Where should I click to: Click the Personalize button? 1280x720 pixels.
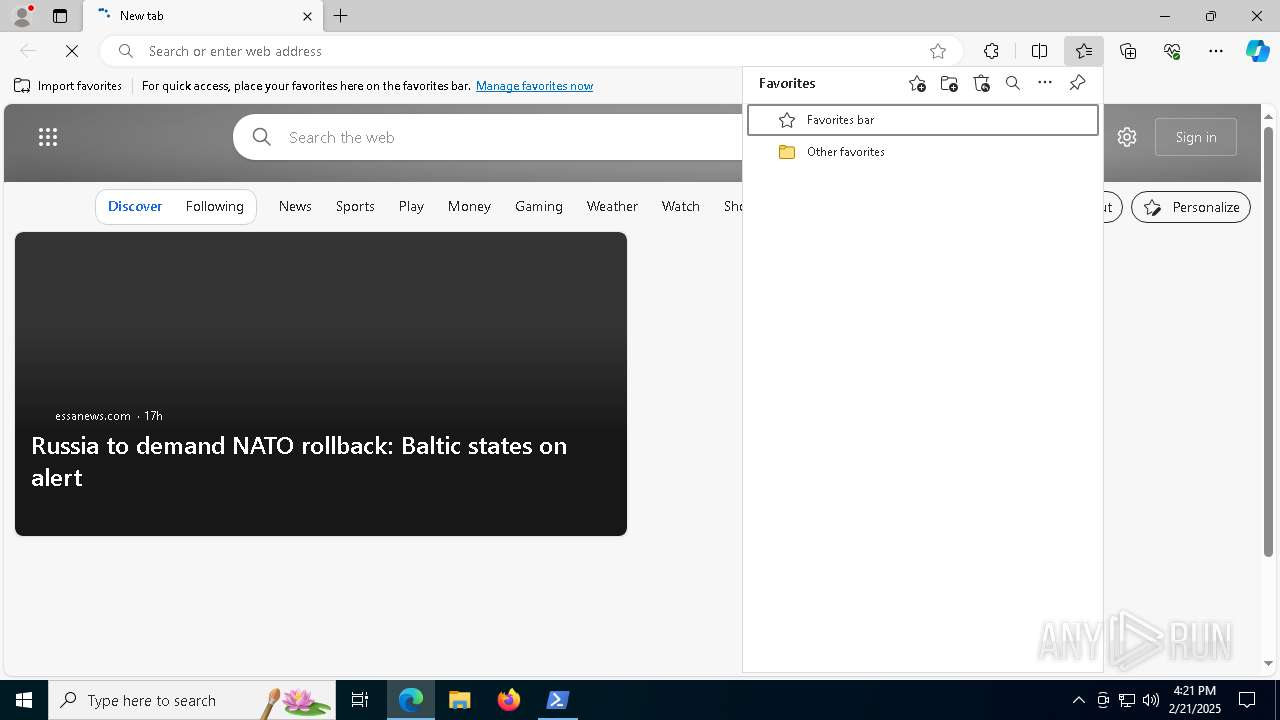click(x=1191, y=207)
